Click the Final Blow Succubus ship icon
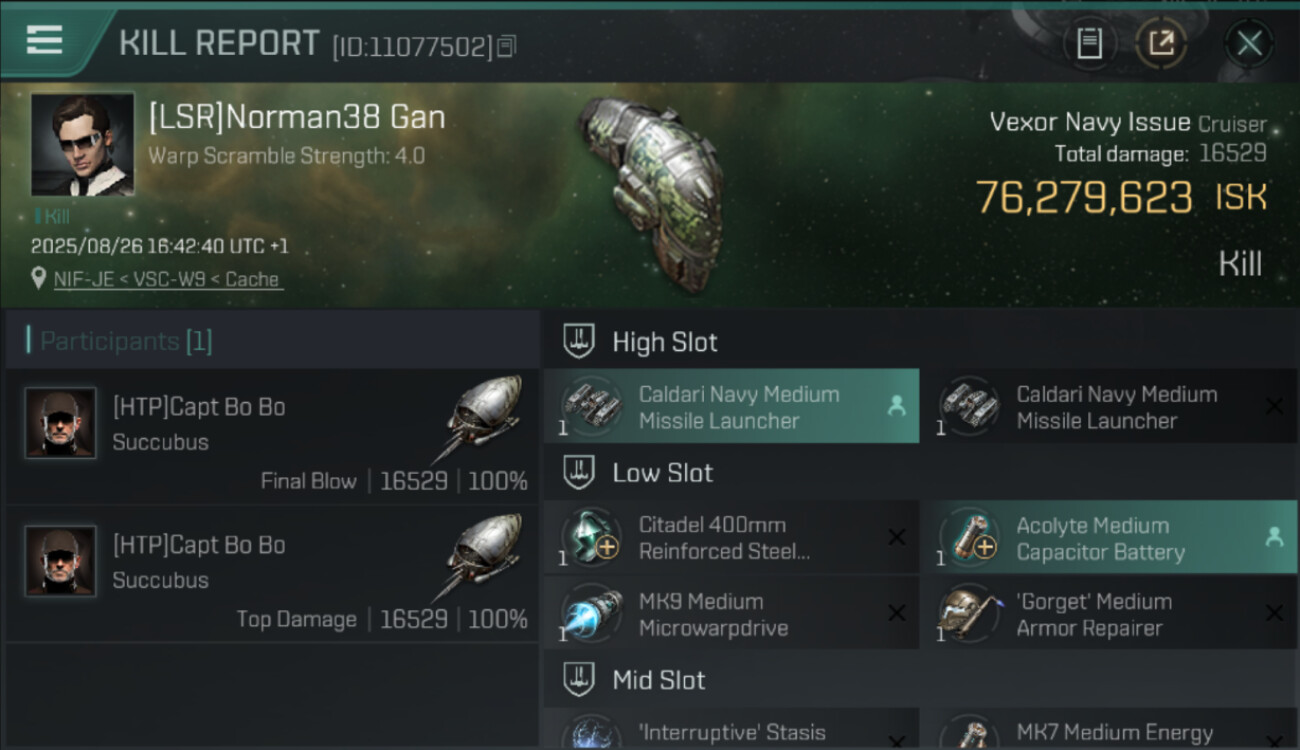 tap(483, 413)
